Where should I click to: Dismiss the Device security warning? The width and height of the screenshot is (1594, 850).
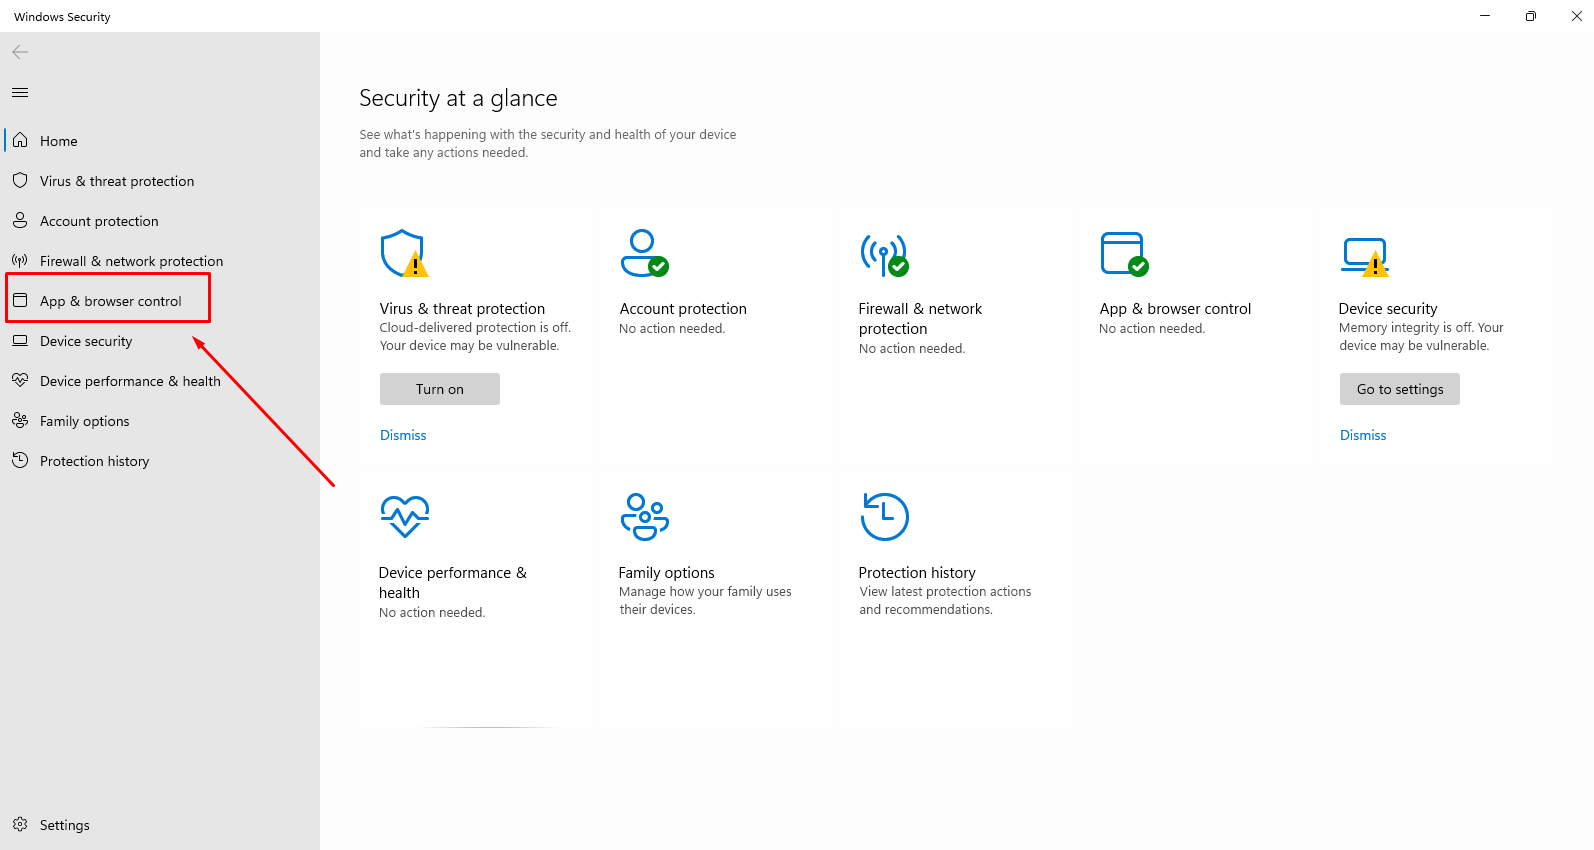pos(1363,435)
